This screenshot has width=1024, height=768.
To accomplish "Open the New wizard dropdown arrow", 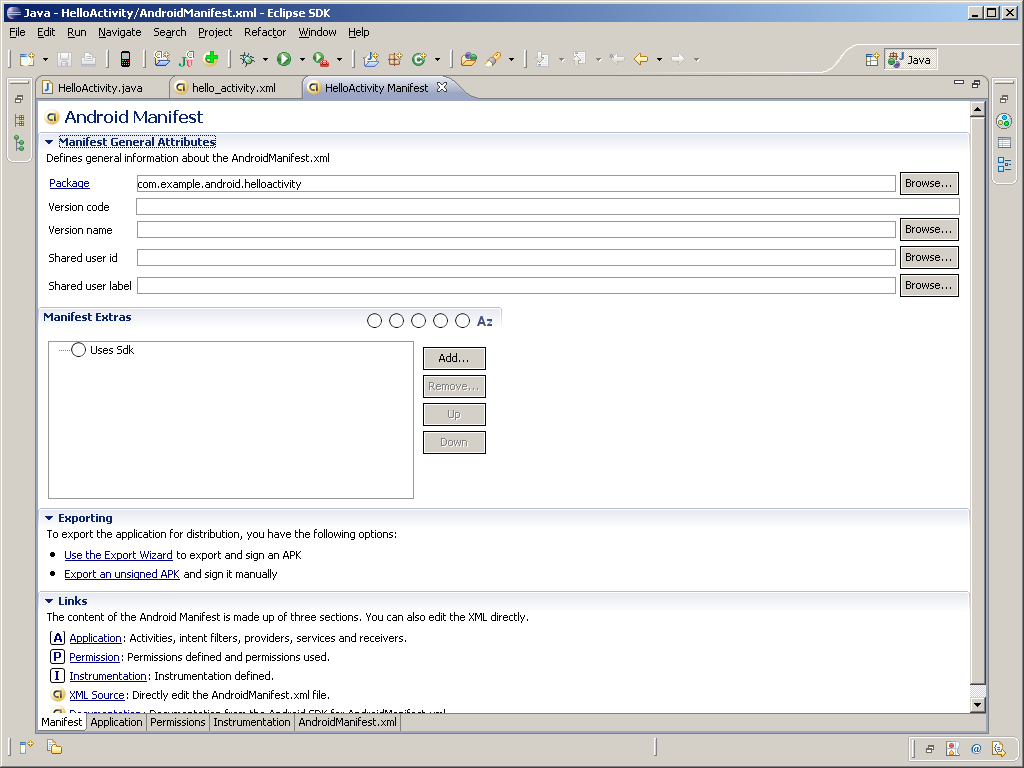I will click(x=45, y=59).
